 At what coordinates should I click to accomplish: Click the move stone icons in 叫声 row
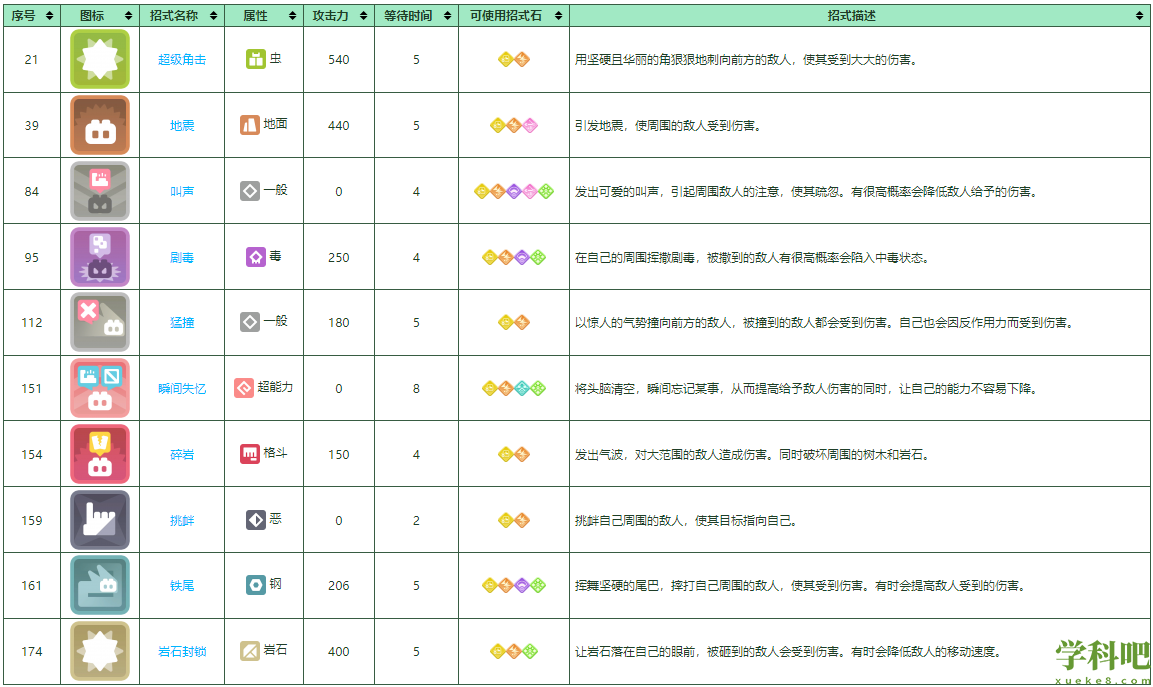tap(513, 191)
